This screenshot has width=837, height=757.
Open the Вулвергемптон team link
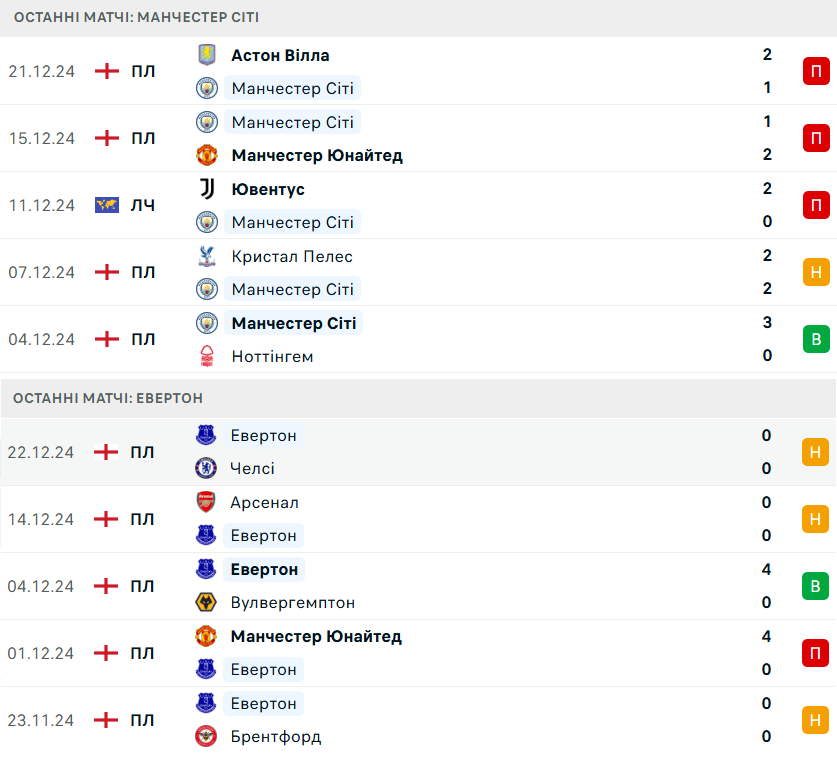(292, 602)
